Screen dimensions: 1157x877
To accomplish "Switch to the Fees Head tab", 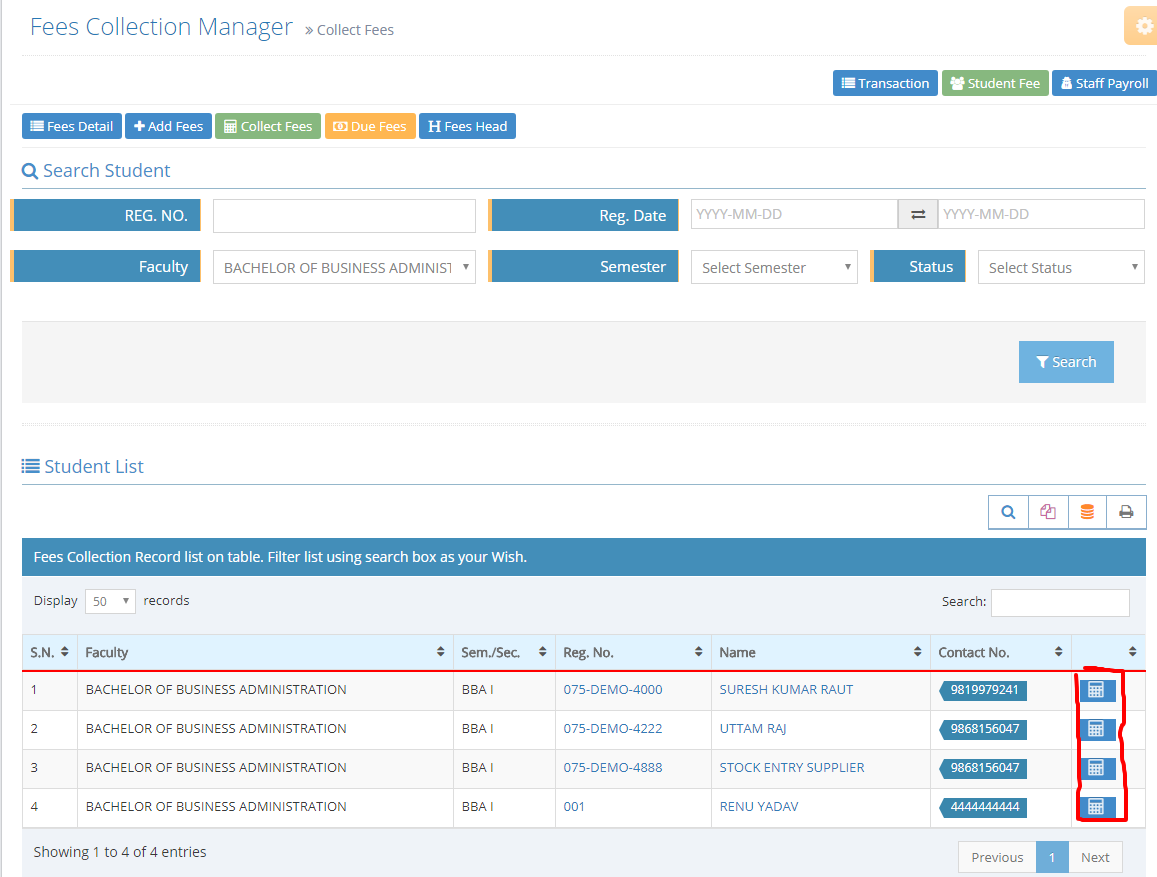I will (x=467, y=127).
